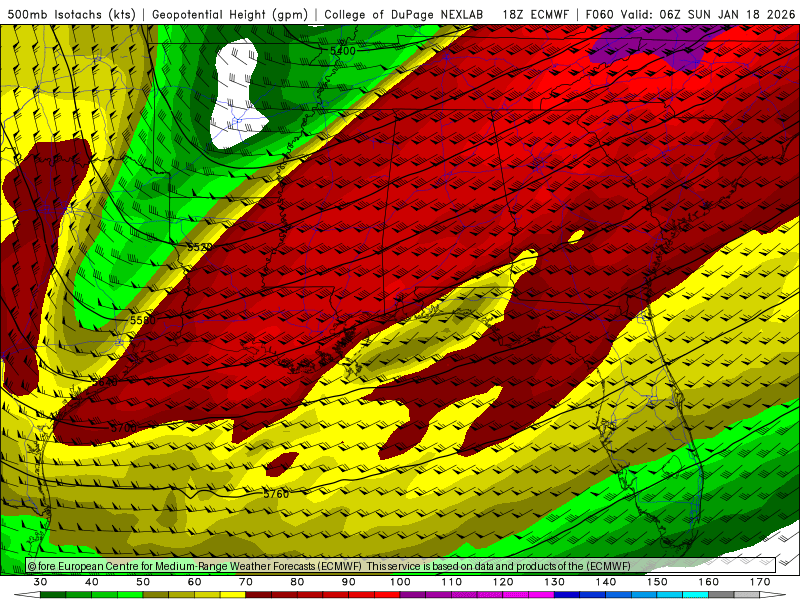This screenshot has height=600, width=800.
Task: Click the 140 value on color scale
Action: click(x=606, y=582)
